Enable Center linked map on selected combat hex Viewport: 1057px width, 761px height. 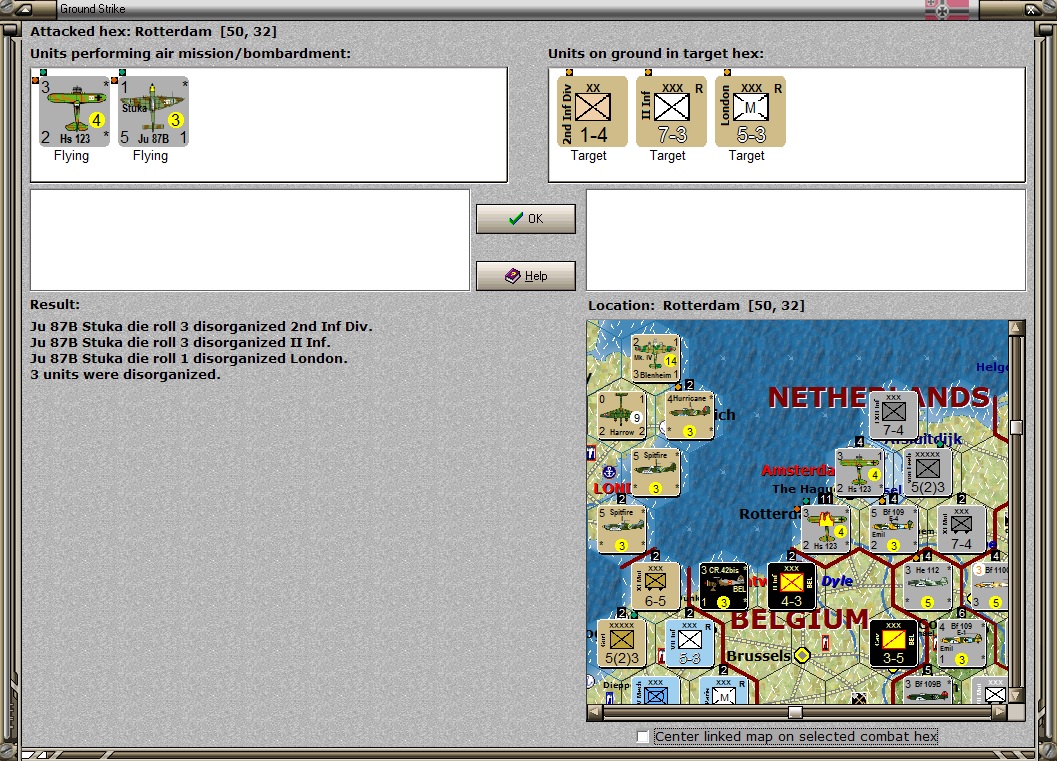pyautogui.click(x=643, y=737)
